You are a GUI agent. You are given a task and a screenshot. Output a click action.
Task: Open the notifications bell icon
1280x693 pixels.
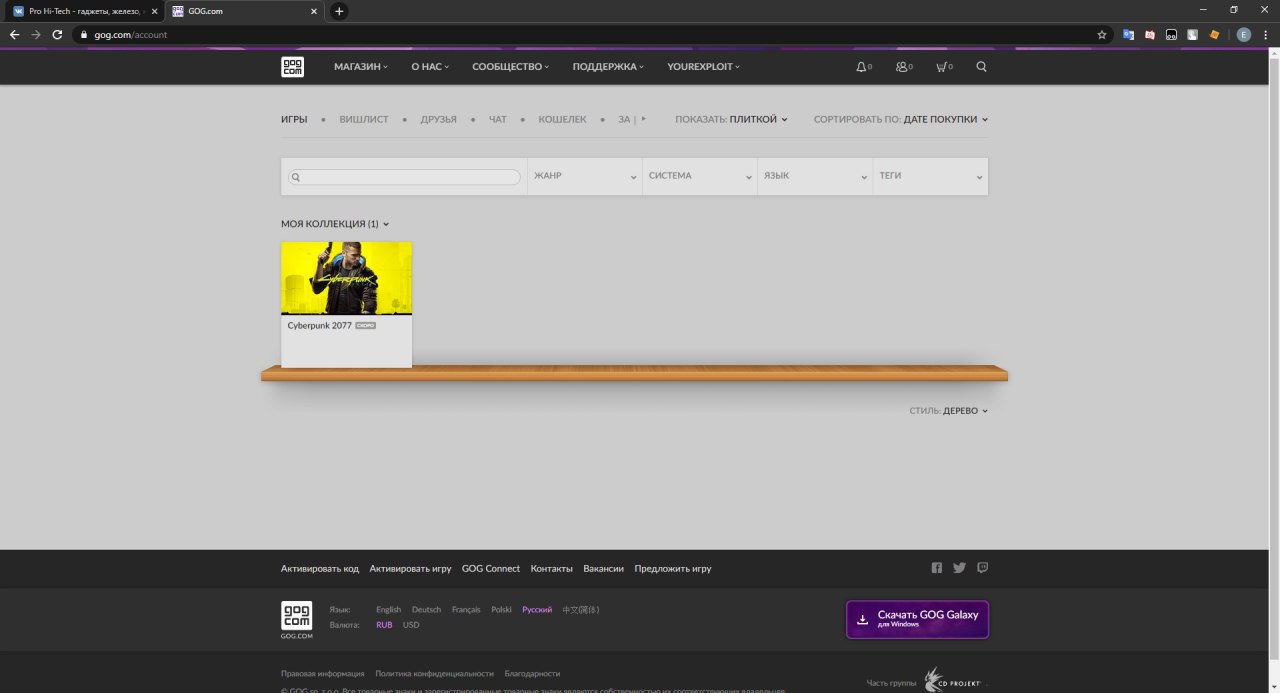click(x=861, y=67)
